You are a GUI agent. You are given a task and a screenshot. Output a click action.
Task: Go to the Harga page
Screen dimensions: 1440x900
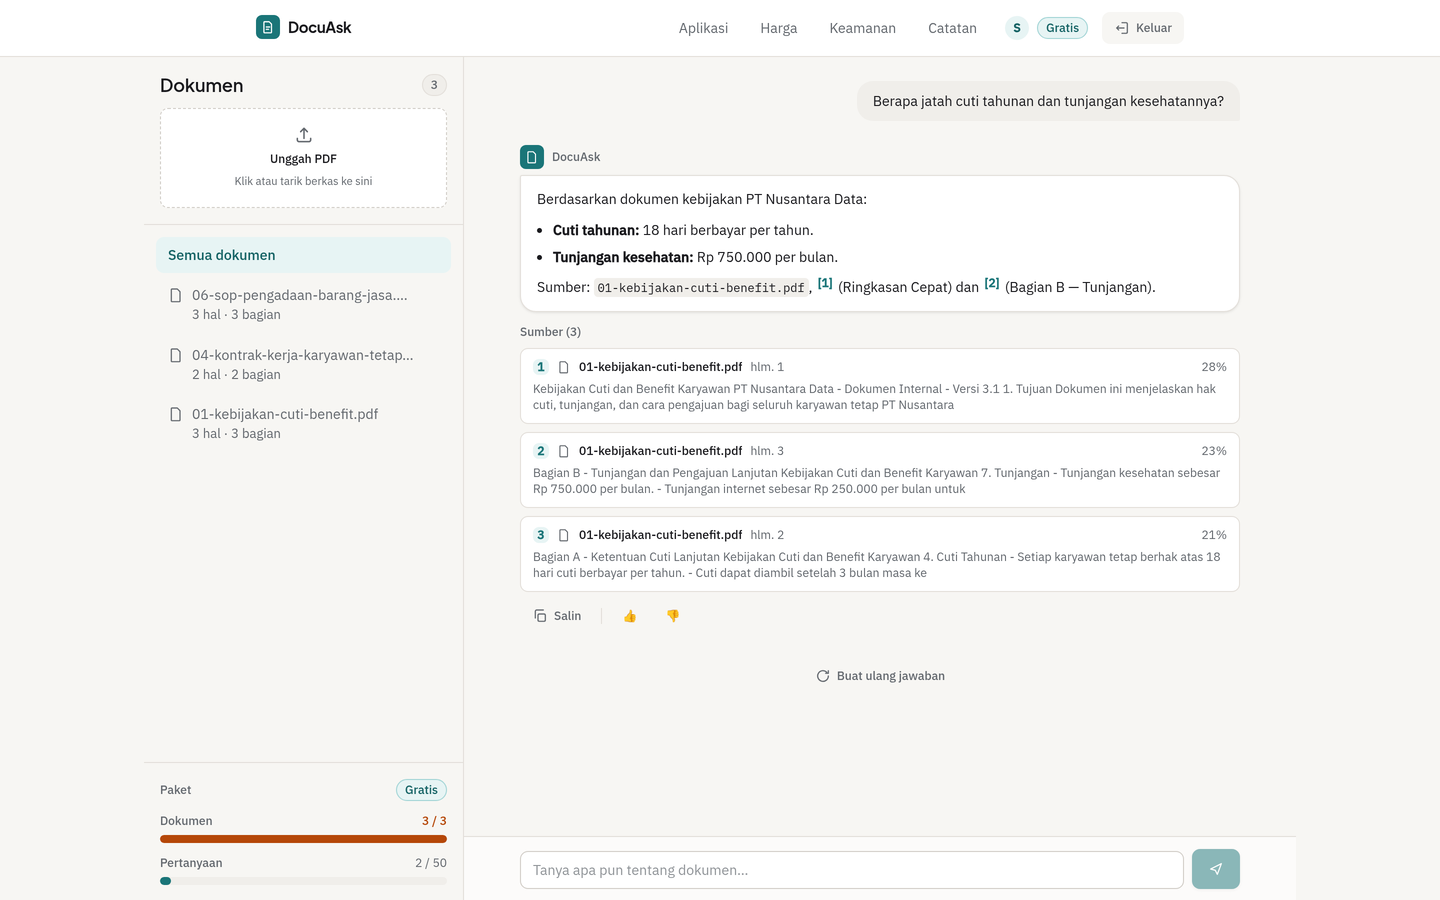coord(779,28)
